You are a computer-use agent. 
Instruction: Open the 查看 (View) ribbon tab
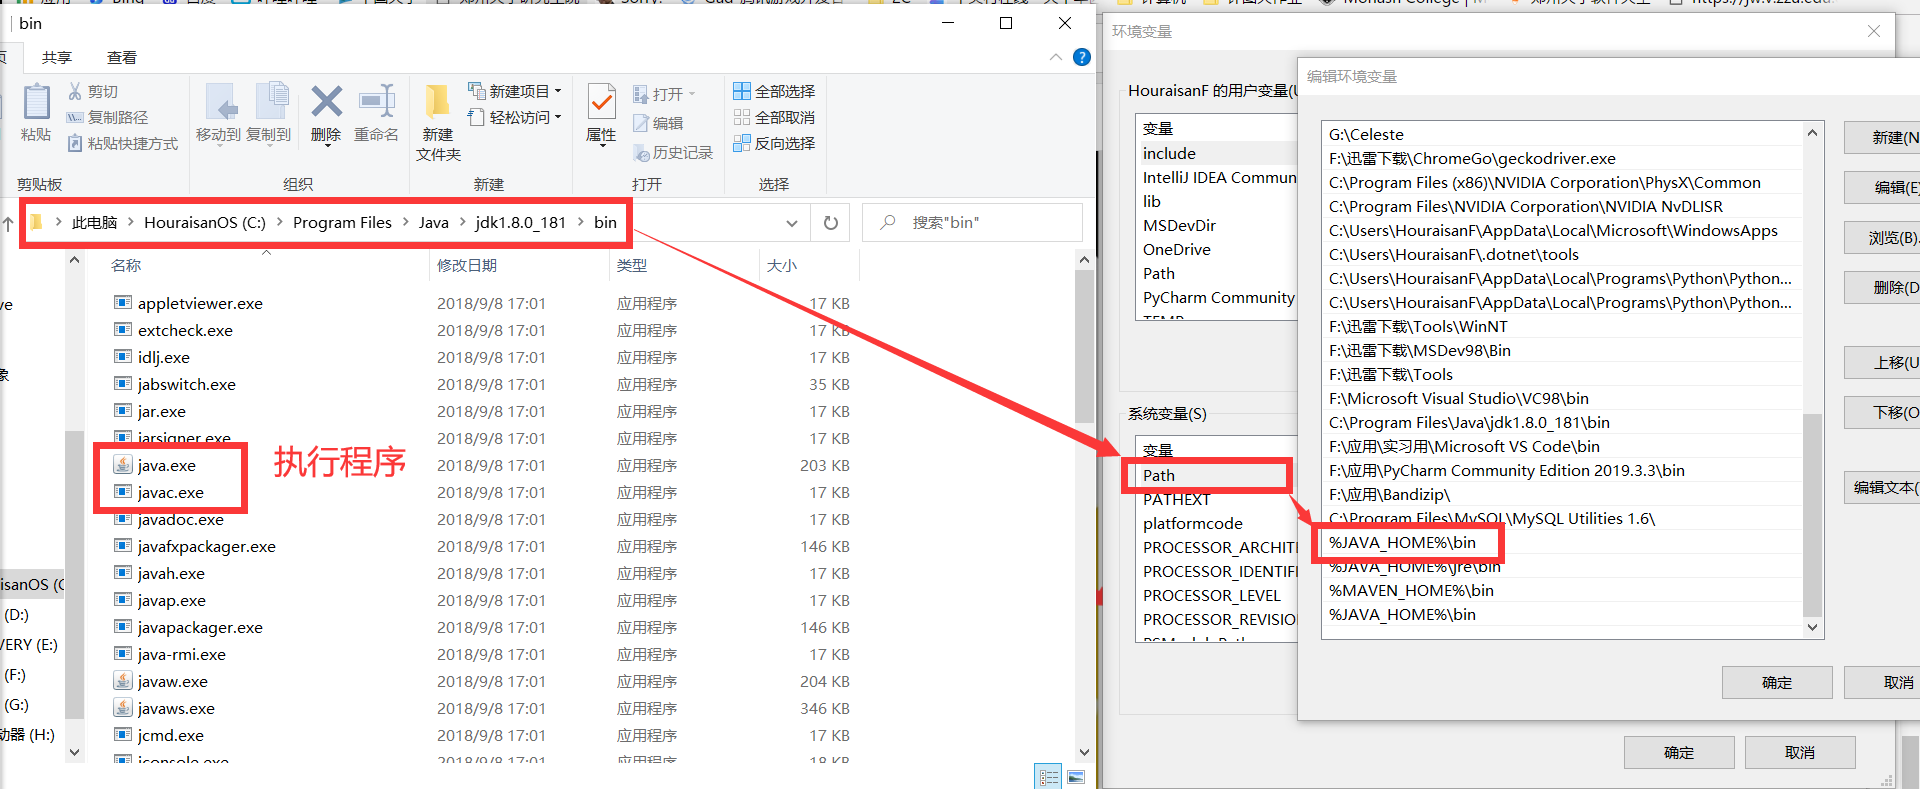[122, 58]
